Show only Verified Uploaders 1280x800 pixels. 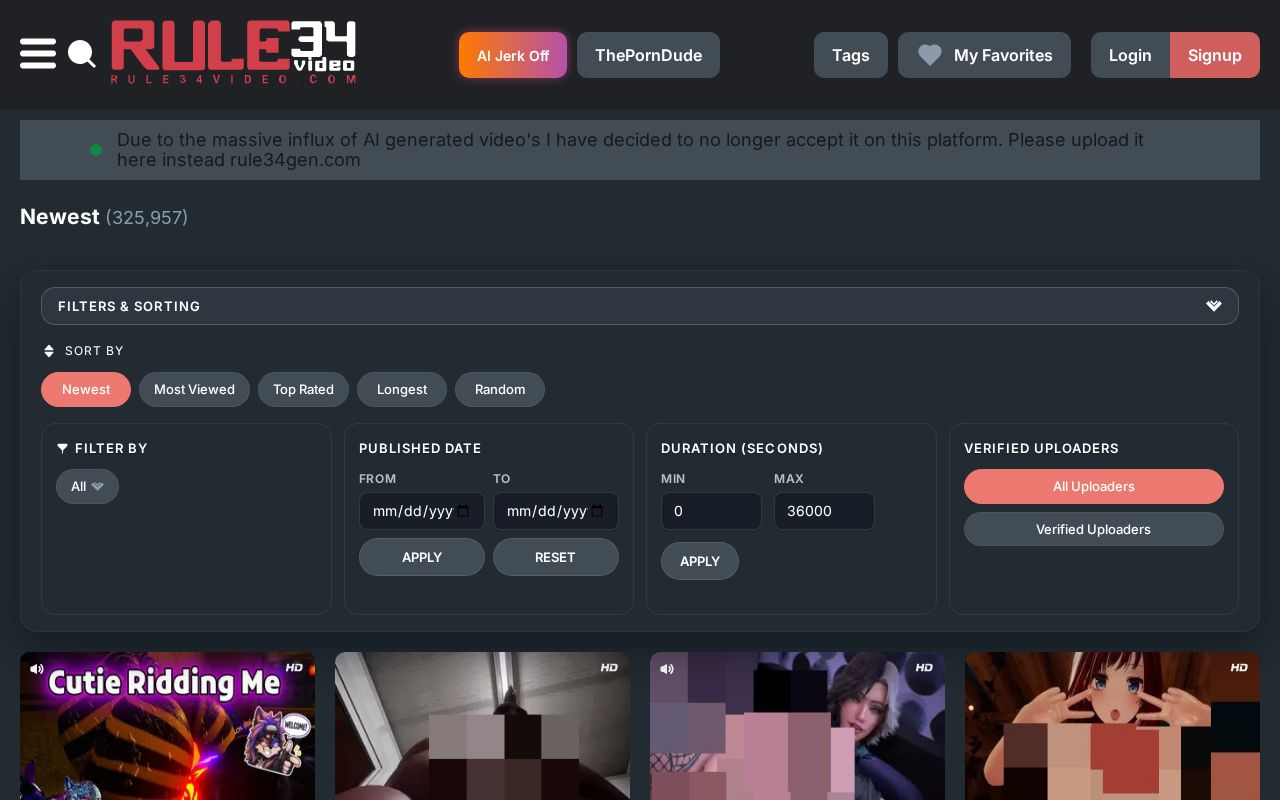[x=1094, y=530]
